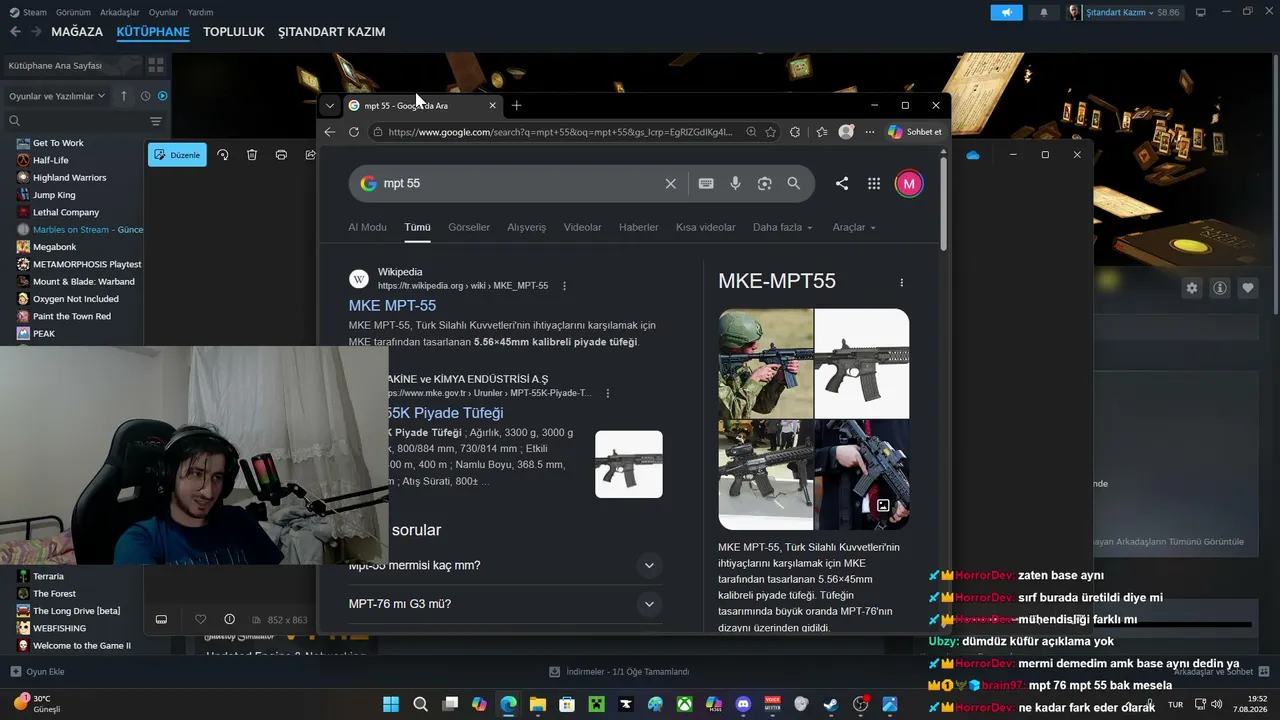This screenshot has height=720, width=1280.
Task: Click the favorite heart in photo viewer
Action: click(200, 619)
